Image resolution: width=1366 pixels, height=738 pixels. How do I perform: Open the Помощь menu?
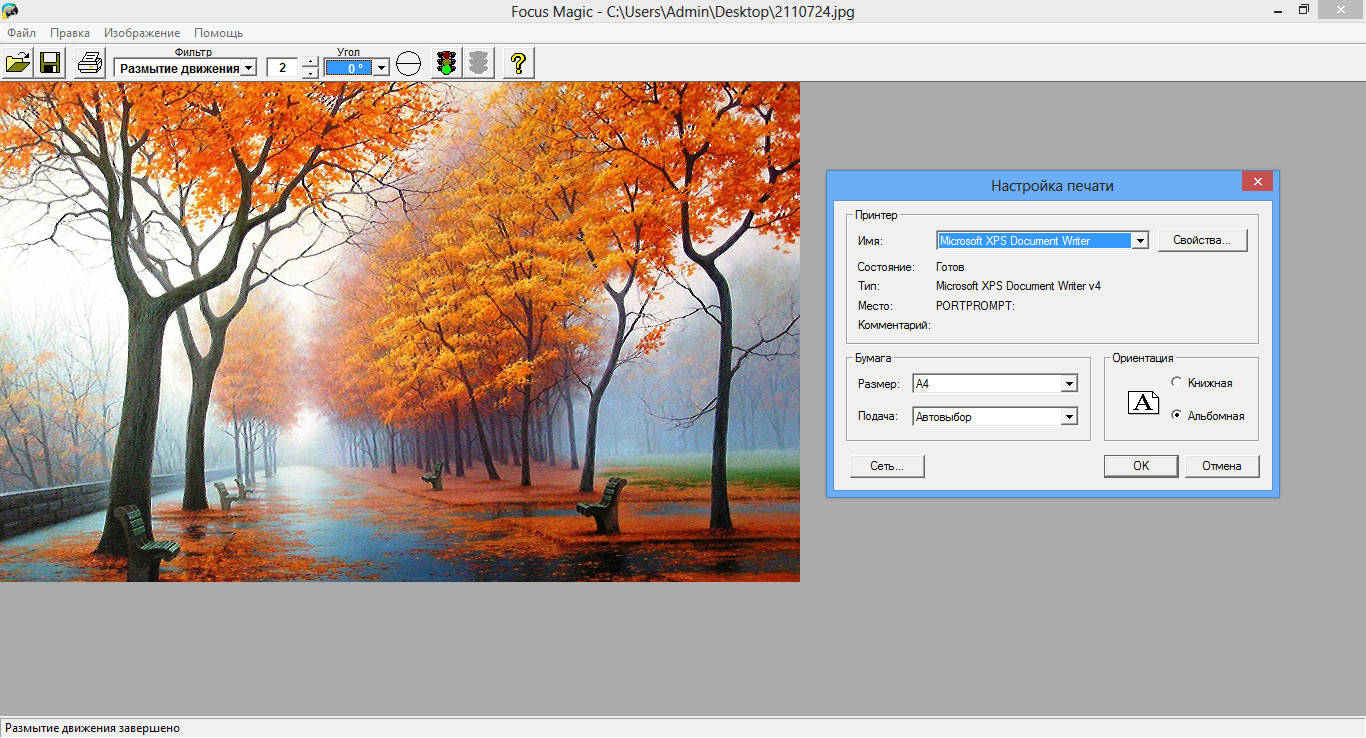click(218, 33)
